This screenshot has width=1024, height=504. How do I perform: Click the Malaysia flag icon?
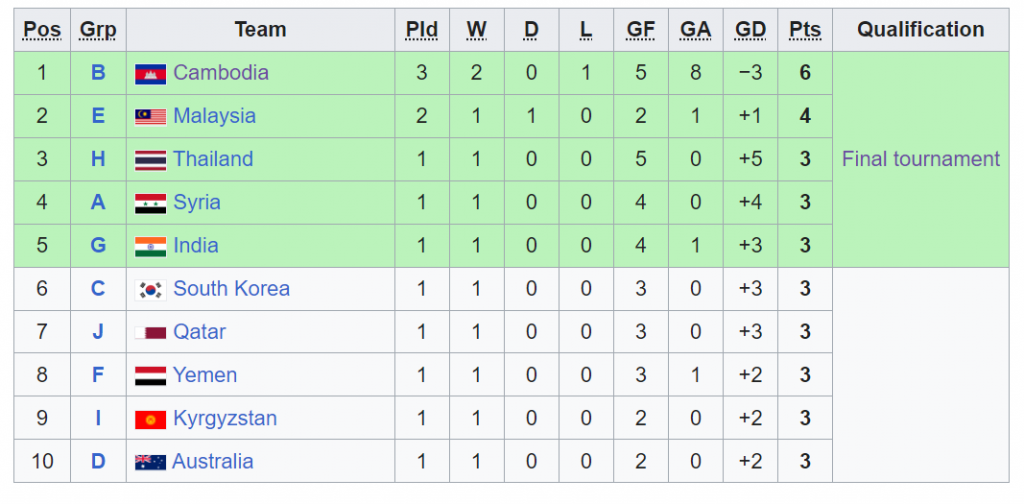pyautogui.click(x=150, y=117)
